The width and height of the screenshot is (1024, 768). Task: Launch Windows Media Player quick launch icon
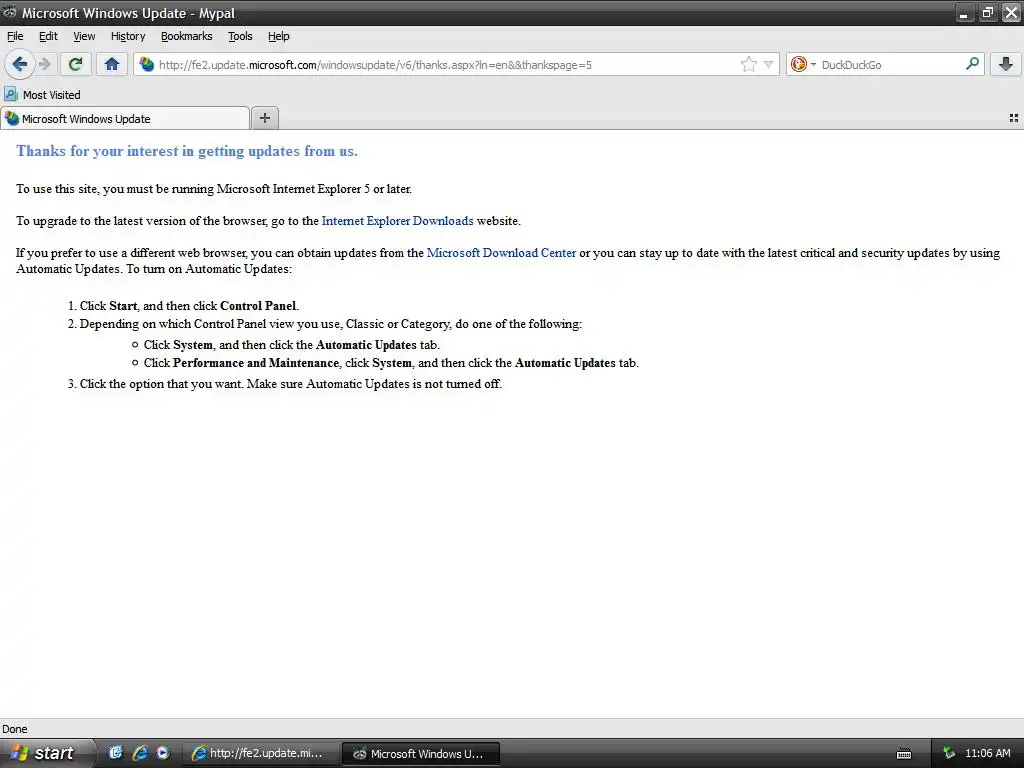point(163,753)
